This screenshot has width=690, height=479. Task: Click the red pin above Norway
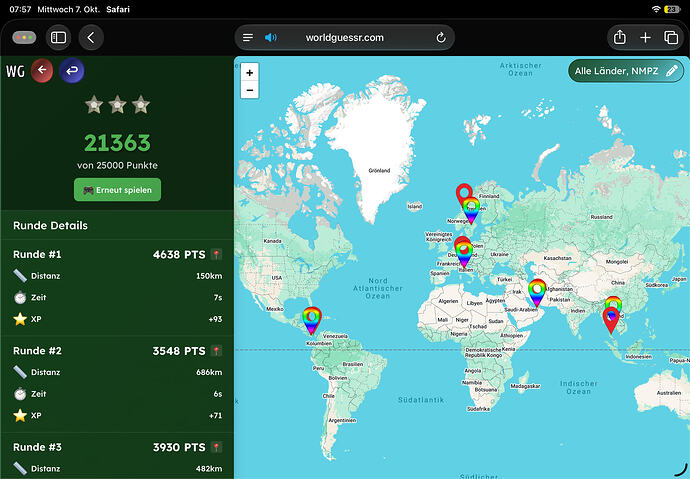click(x=463, y=192)
